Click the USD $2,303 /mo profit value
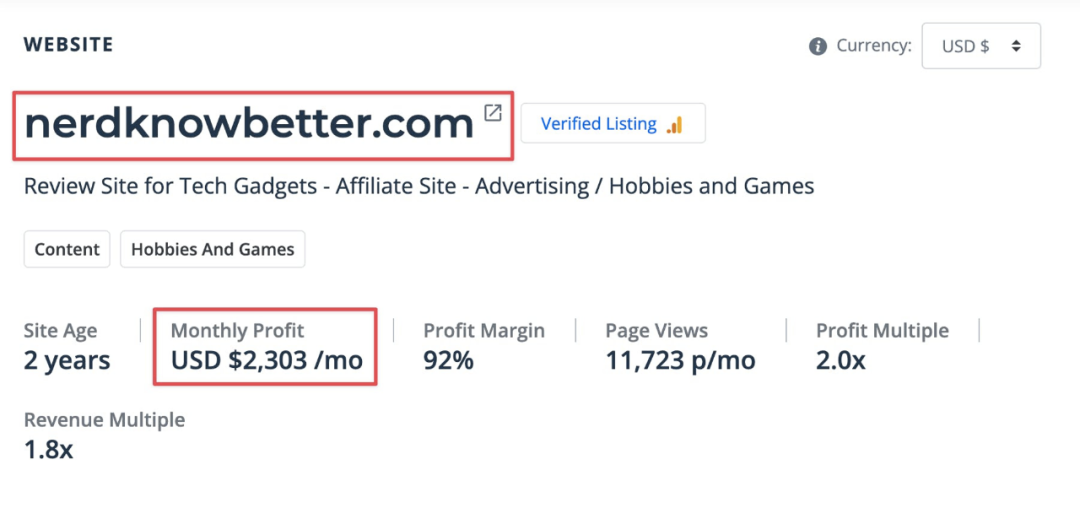Image resolution: width=1080 pixels, height=519 pixels. 266,360
